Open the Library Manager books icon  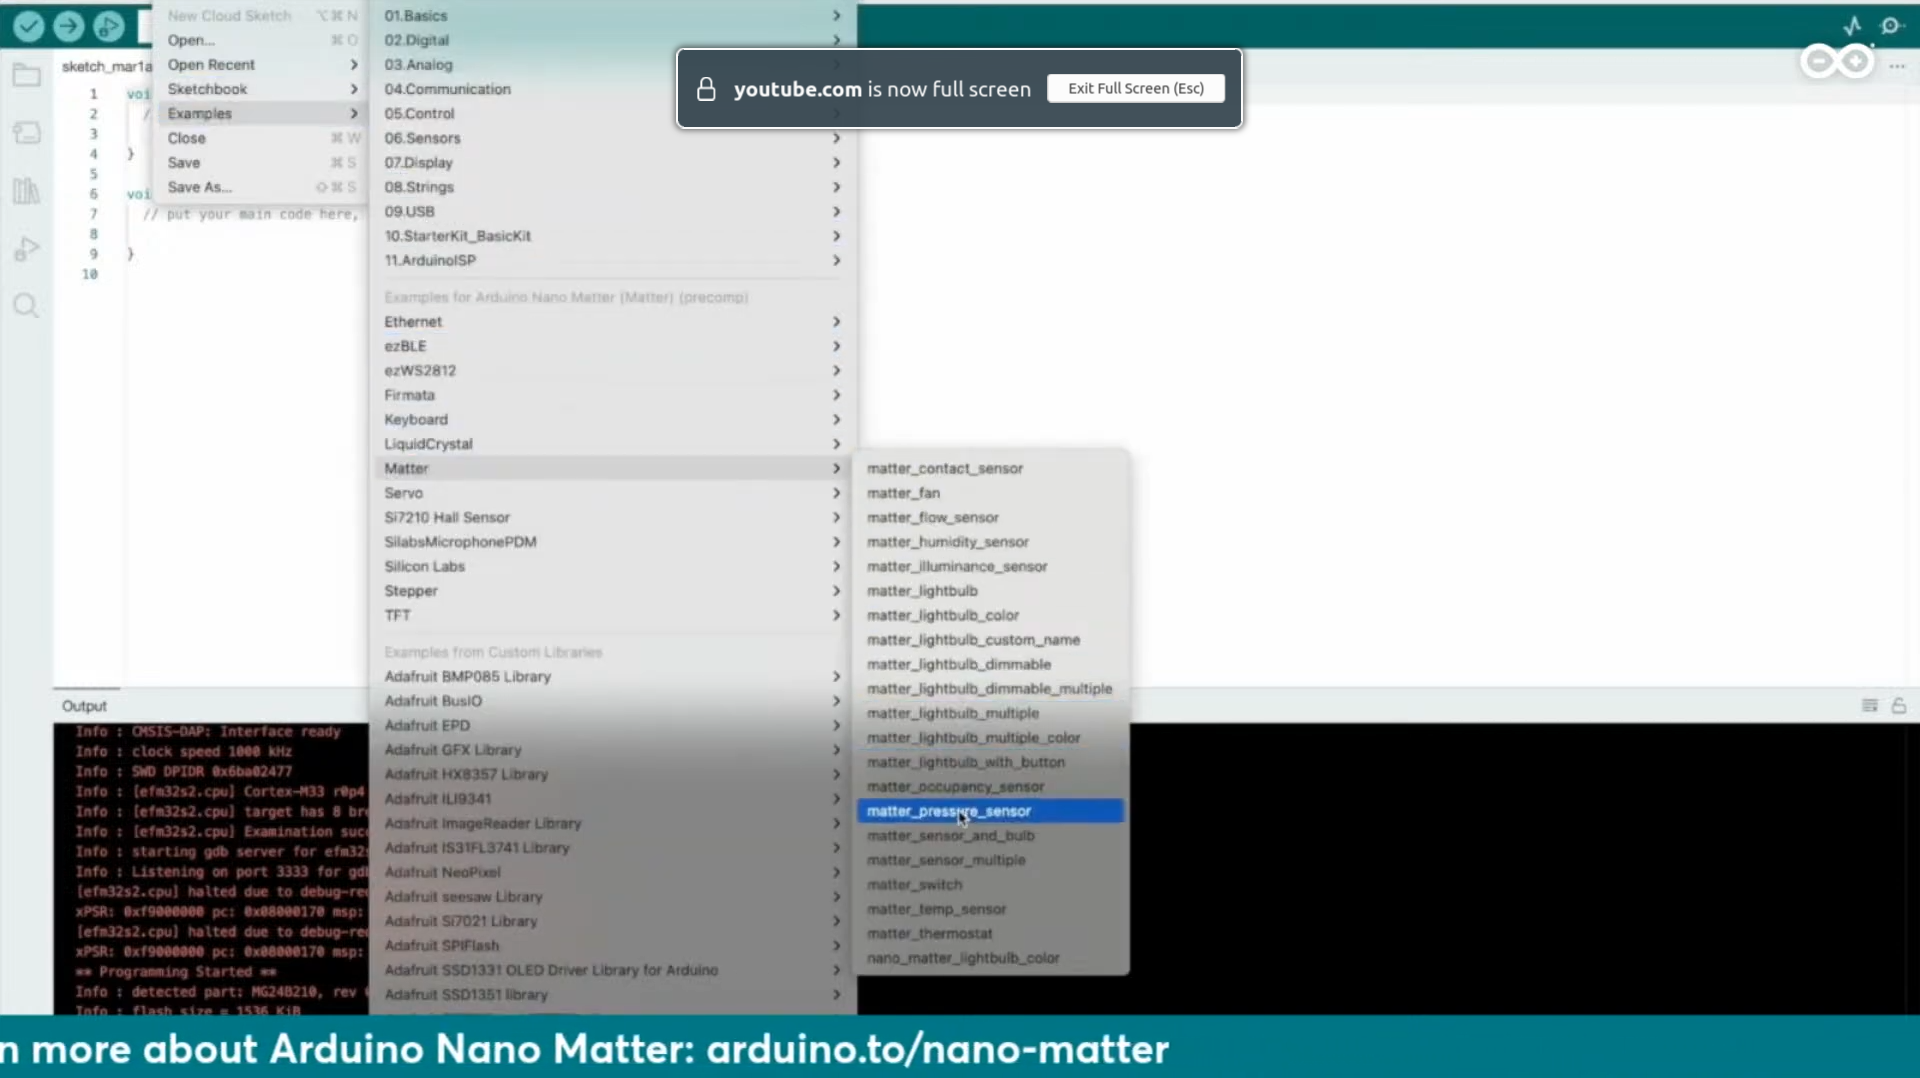tap(26, 190)
